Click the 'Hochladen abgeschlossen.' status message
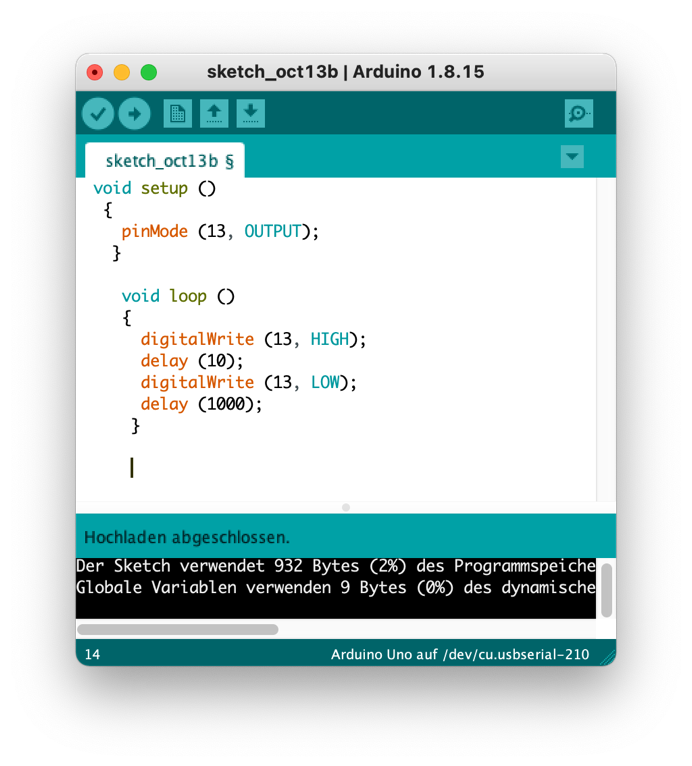 pos(187,537)
